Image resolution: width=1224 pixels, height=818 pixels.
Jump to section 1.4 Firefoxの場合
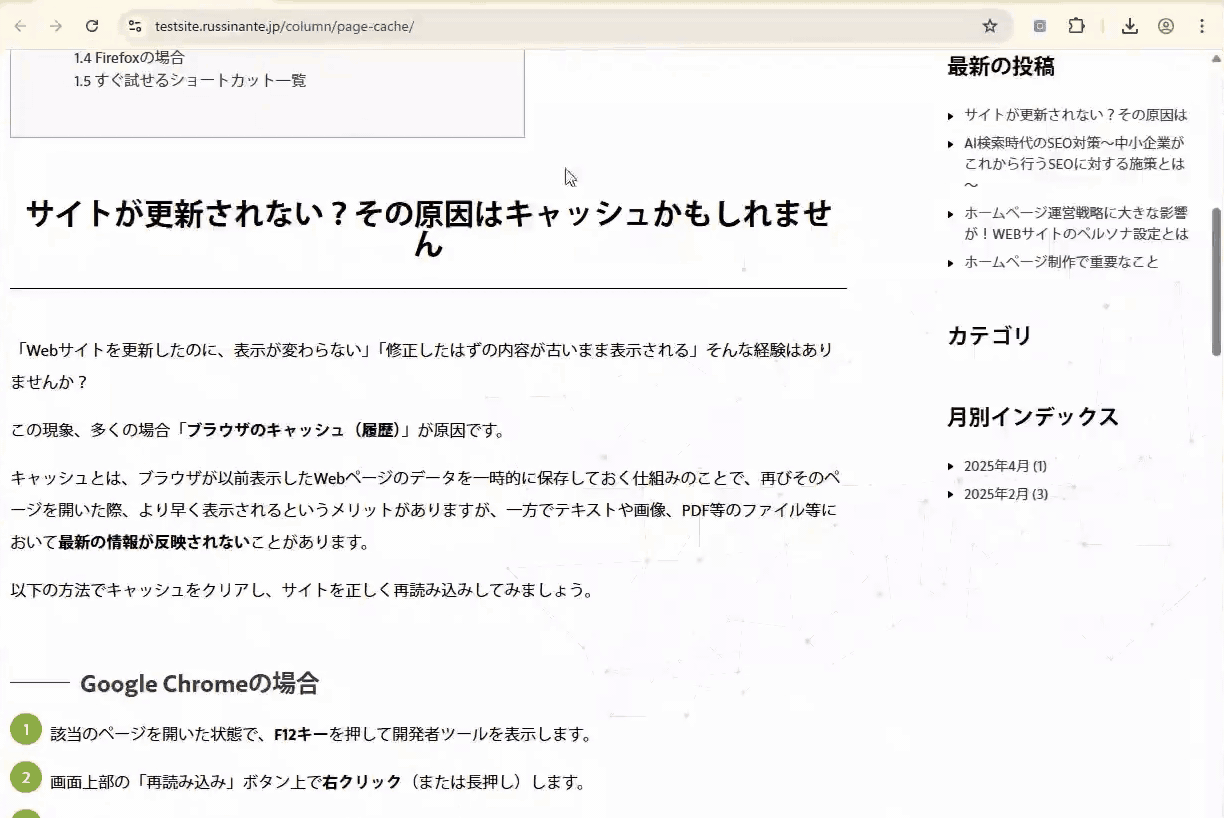click(129, 58)
